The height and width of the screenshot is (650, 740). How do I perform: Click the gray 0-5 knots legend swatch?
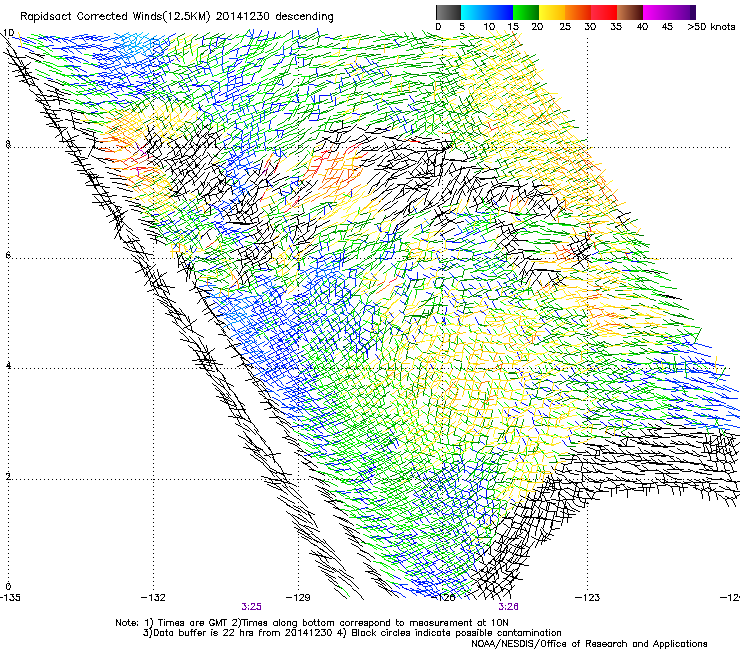pos(448,12)
